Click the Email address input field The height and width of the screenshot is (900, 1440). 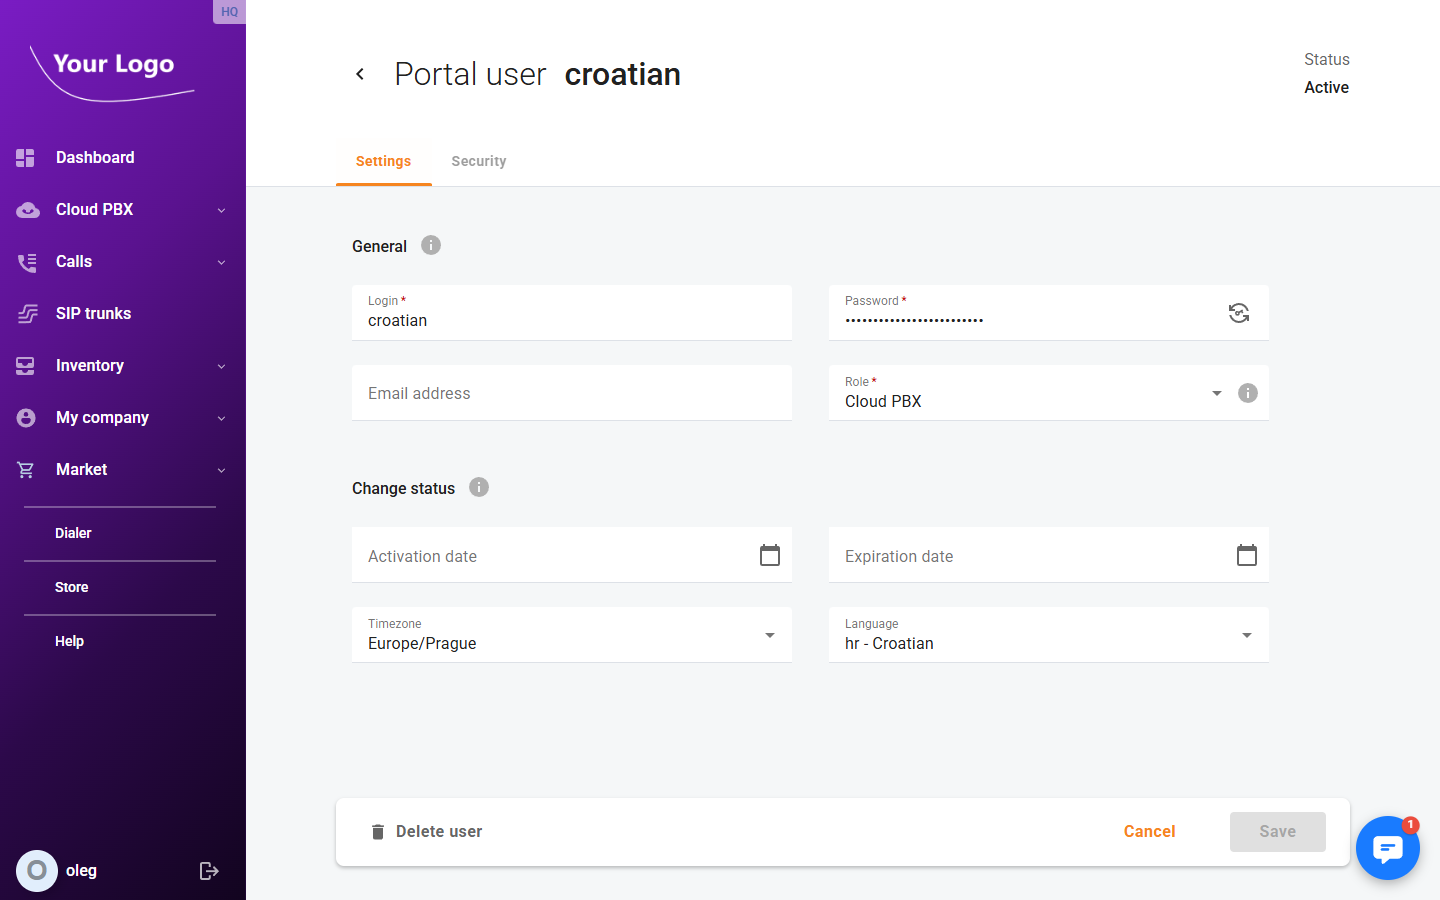(571, 392)
